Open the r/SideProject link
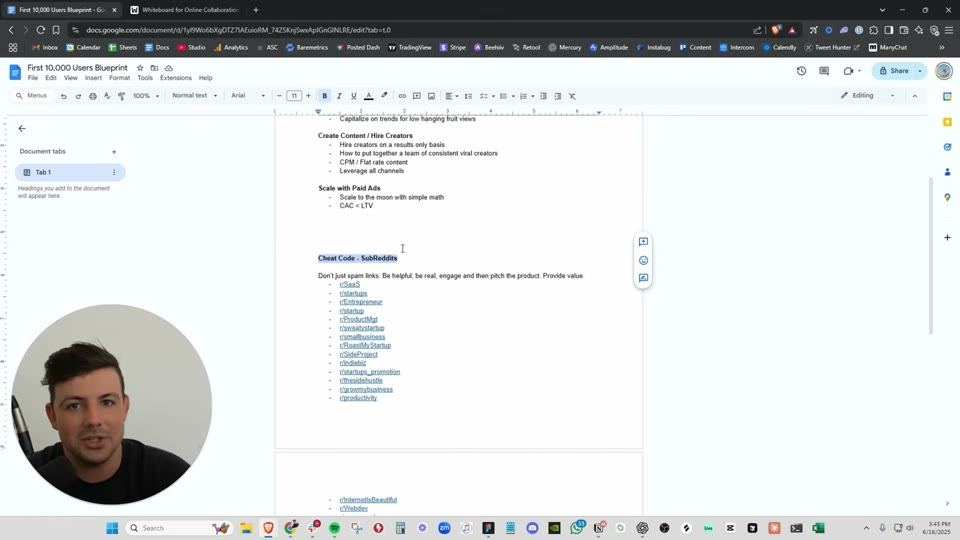The image size is (960, 540). [358, 354]
